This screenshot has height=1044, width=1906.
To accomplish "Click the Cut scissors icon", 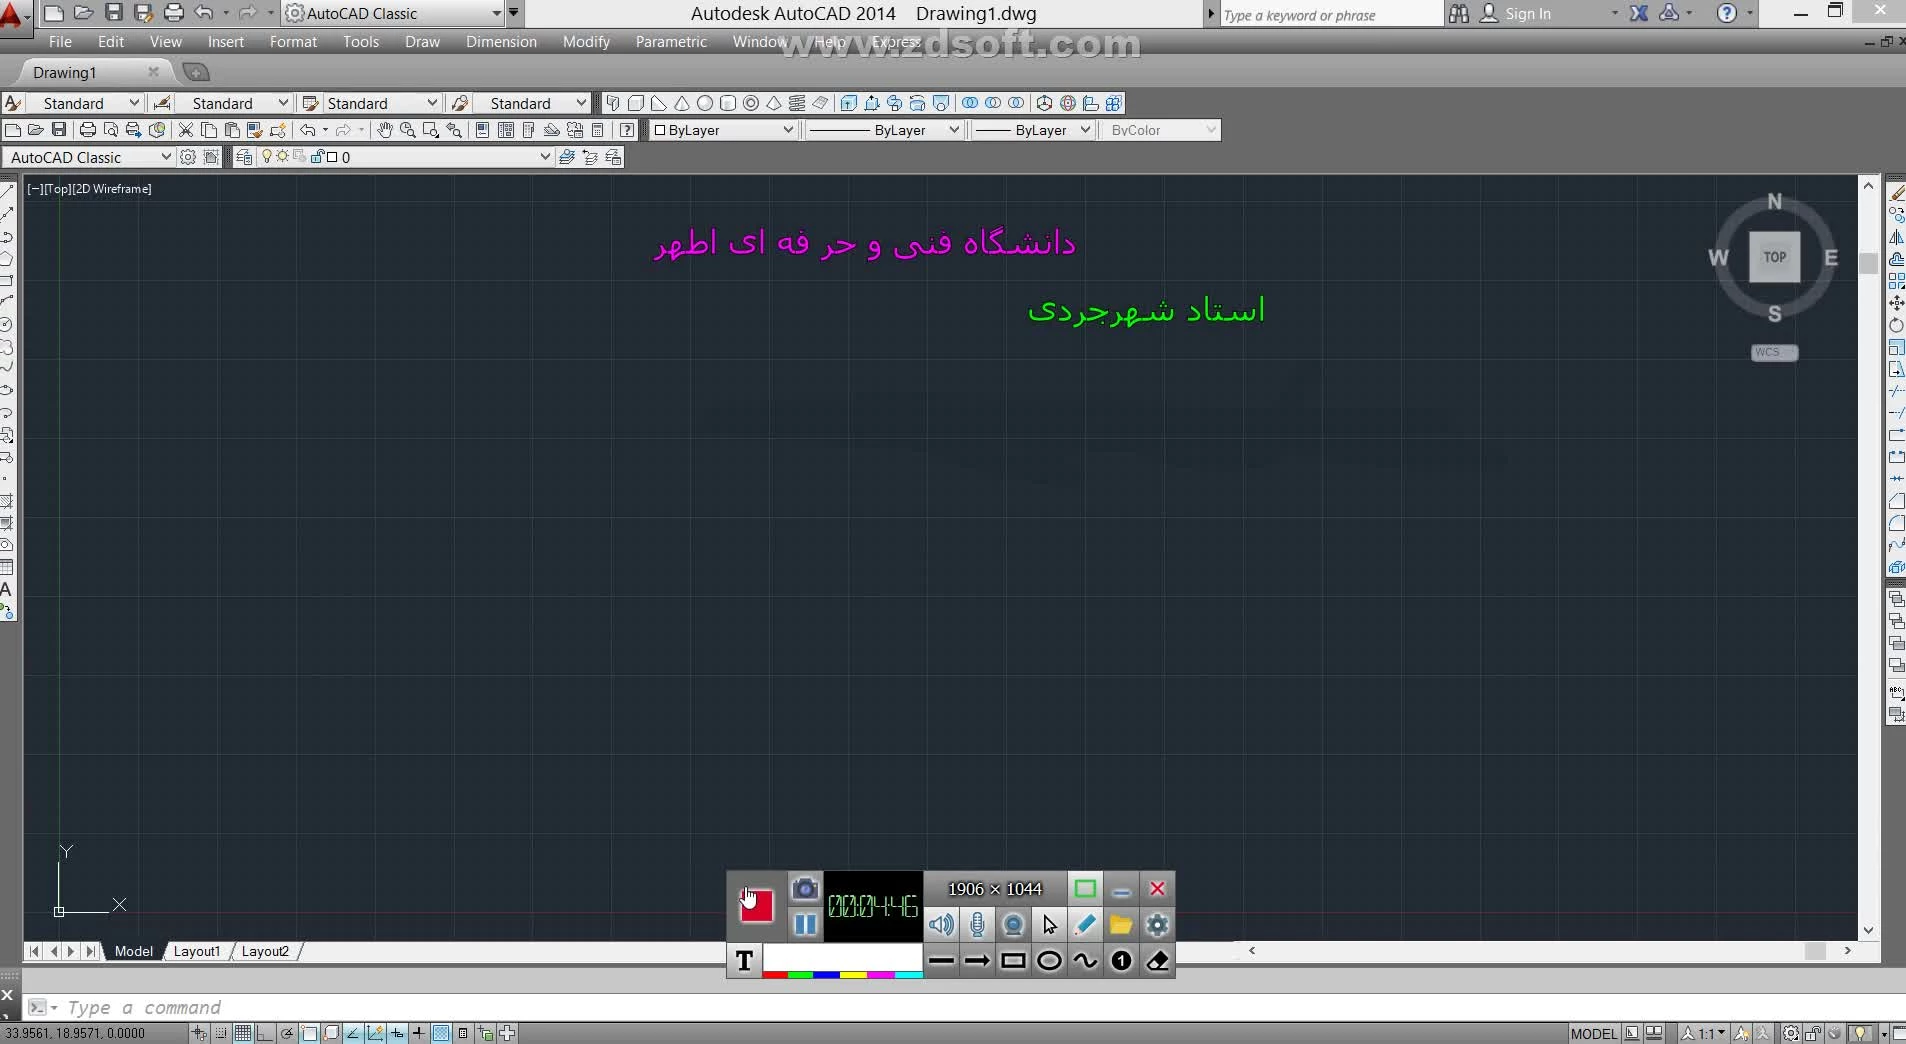I will pyautogui.click(x=185, y=130).
